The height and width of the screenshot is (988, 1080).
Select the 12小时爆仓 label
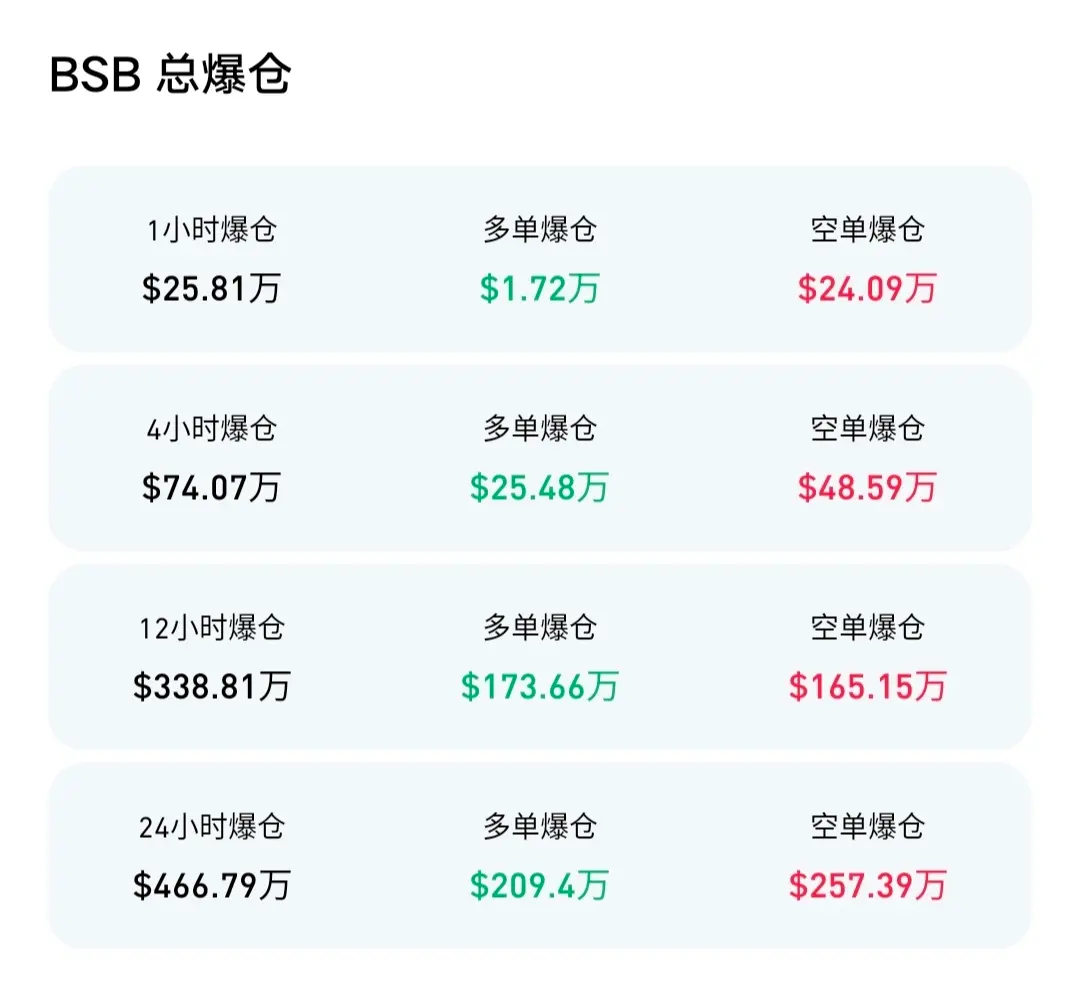coord(211,628)
